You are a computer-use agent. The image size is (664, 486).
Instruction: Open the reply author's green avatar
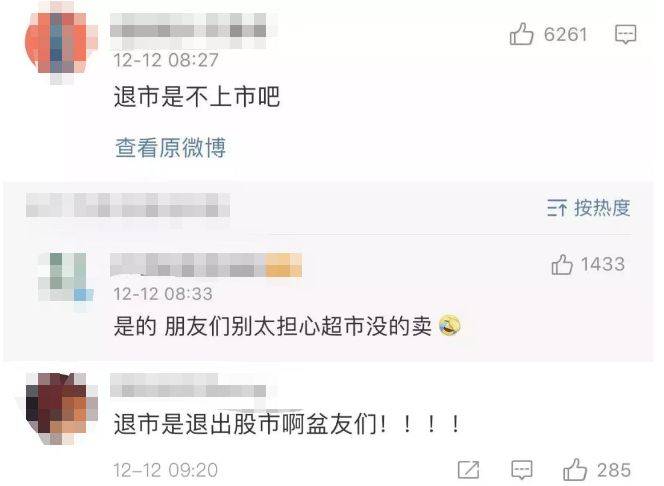[x=66, y=277]
